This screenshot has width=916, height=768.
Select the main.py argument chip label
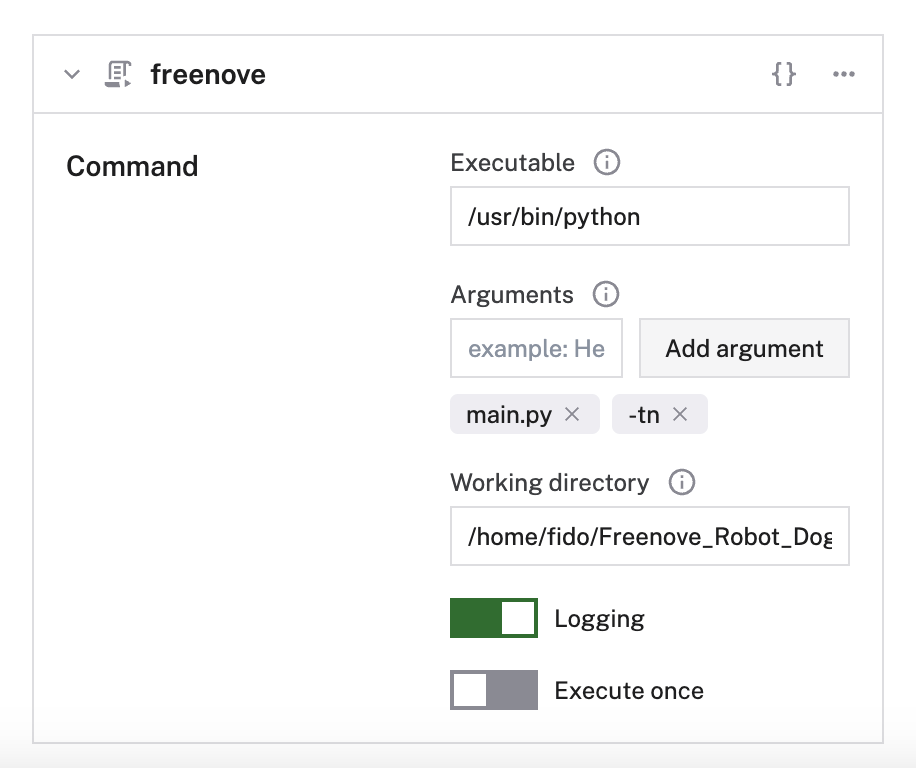(509, 414)
